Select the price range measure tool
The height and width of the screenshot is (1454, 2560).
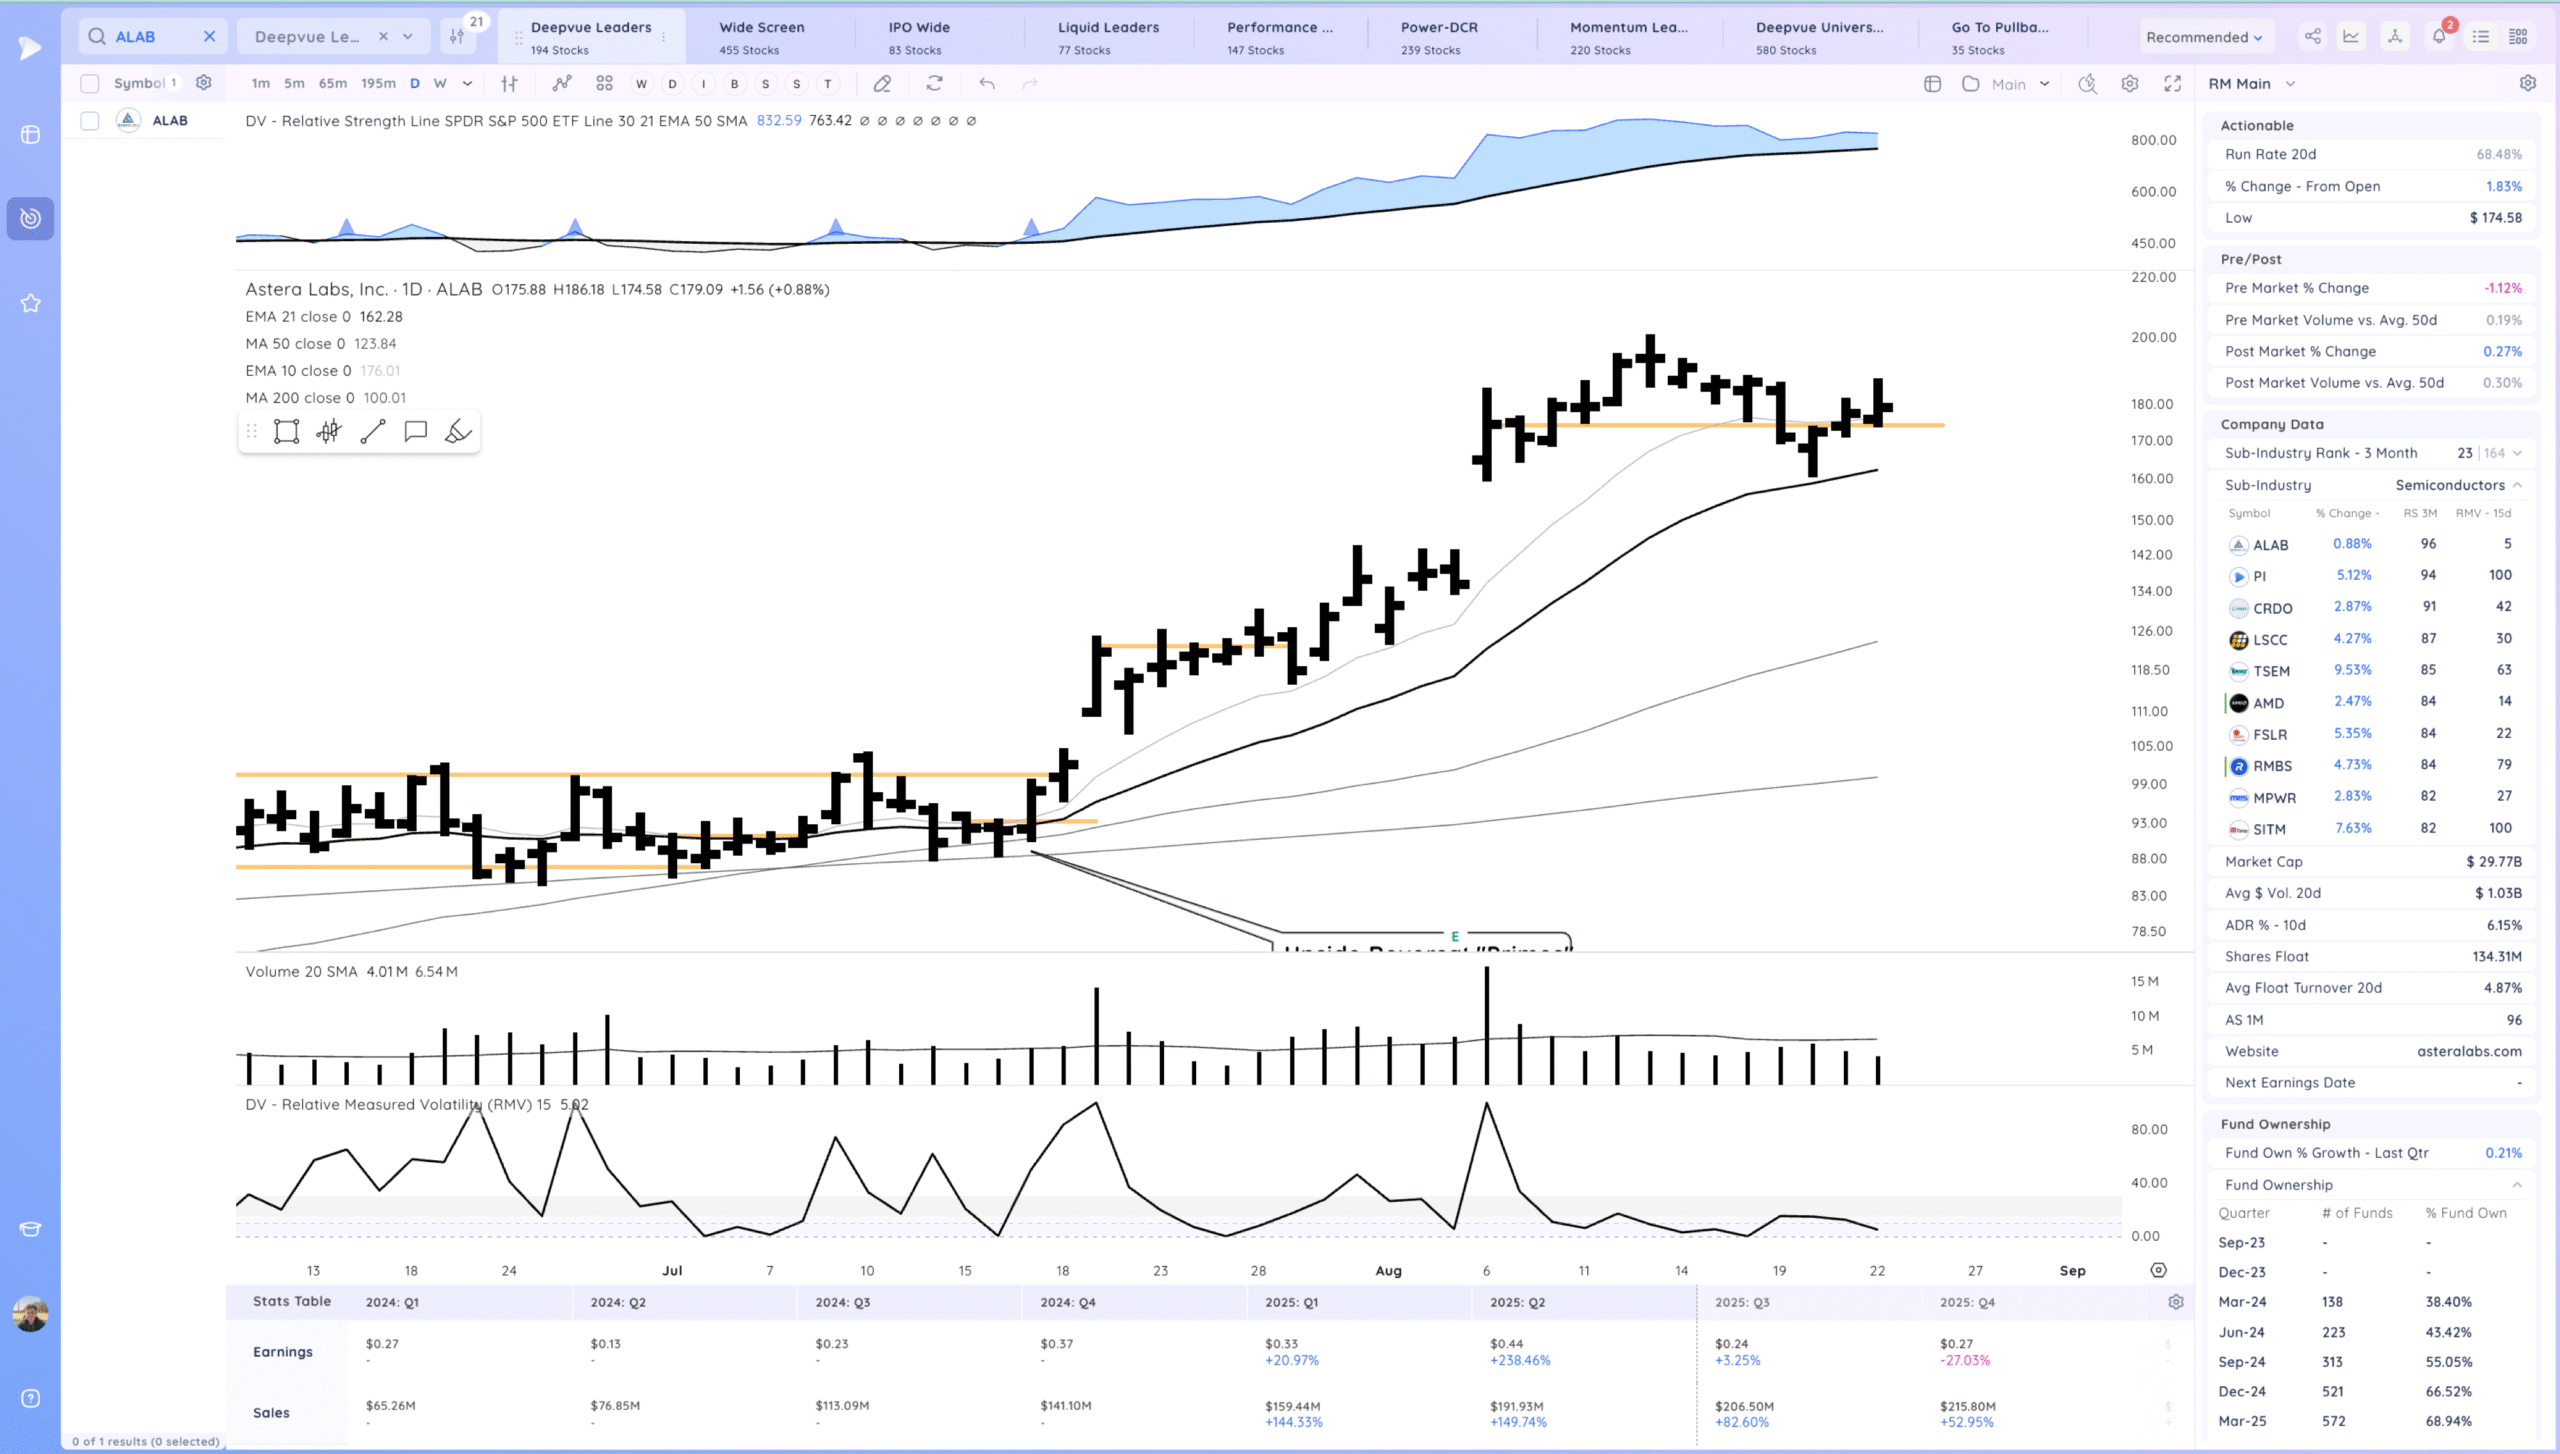click(x=329, y=432)
